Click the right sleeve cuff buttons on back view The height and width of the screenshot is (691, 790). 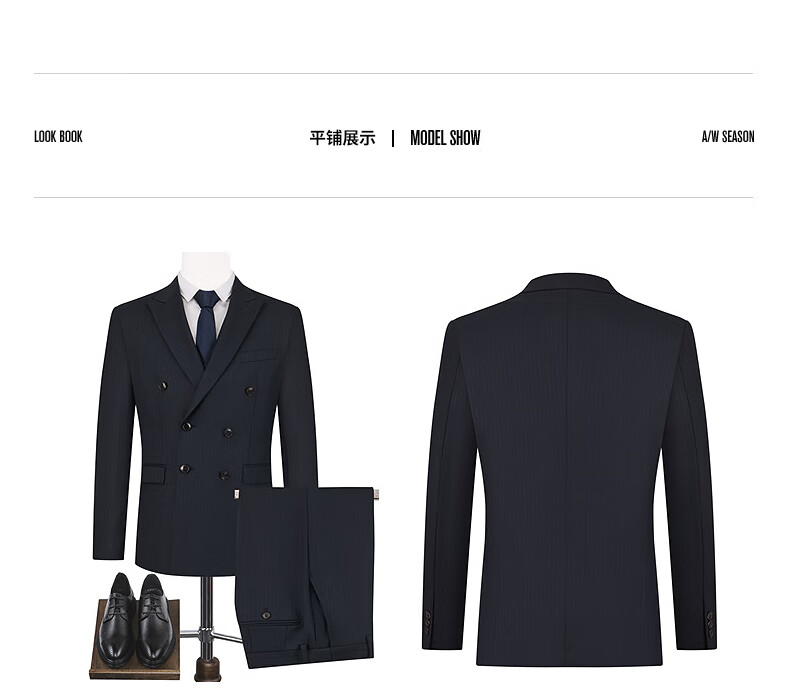710,623
